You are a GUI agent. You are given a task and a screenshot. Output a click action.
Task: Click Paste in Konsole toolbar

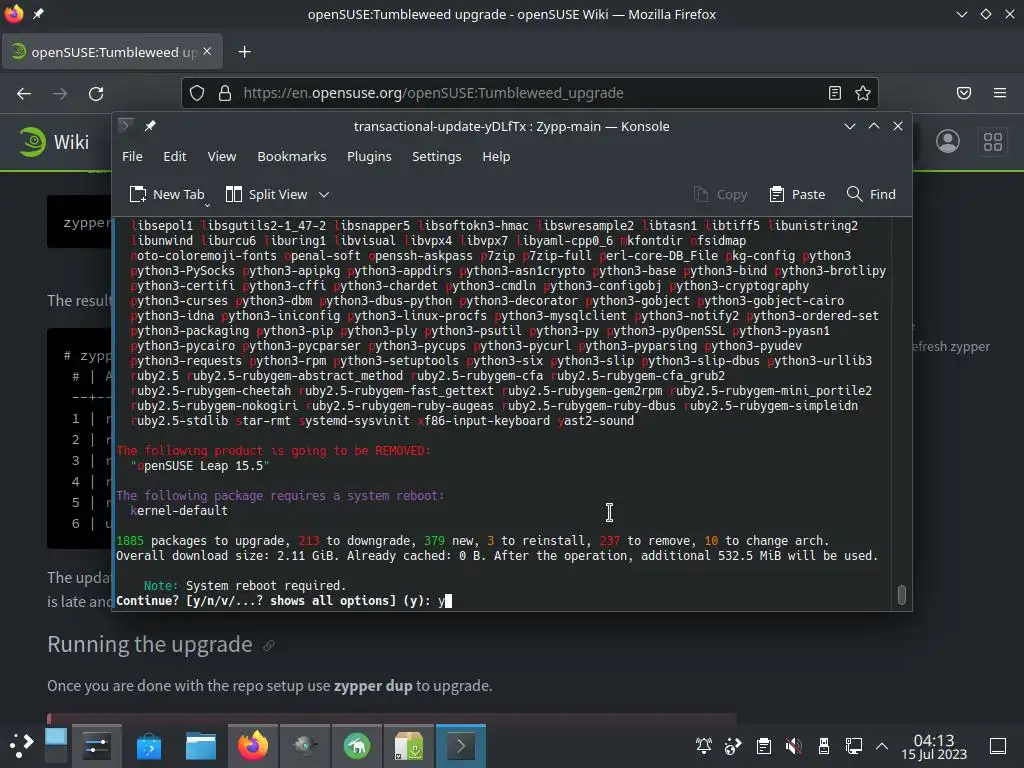click(797, 195)
